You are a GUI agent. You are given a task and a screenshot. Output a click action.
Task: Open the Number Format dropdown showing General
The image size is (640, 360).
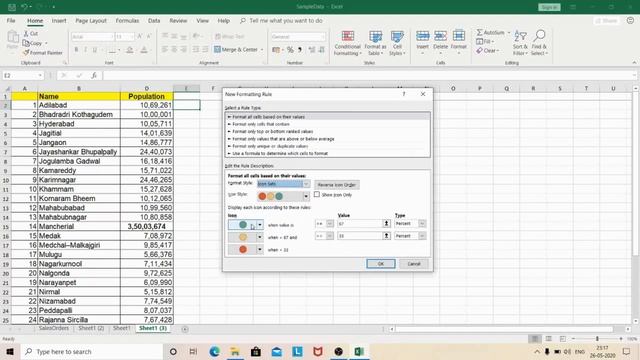(x=323, y=37)
